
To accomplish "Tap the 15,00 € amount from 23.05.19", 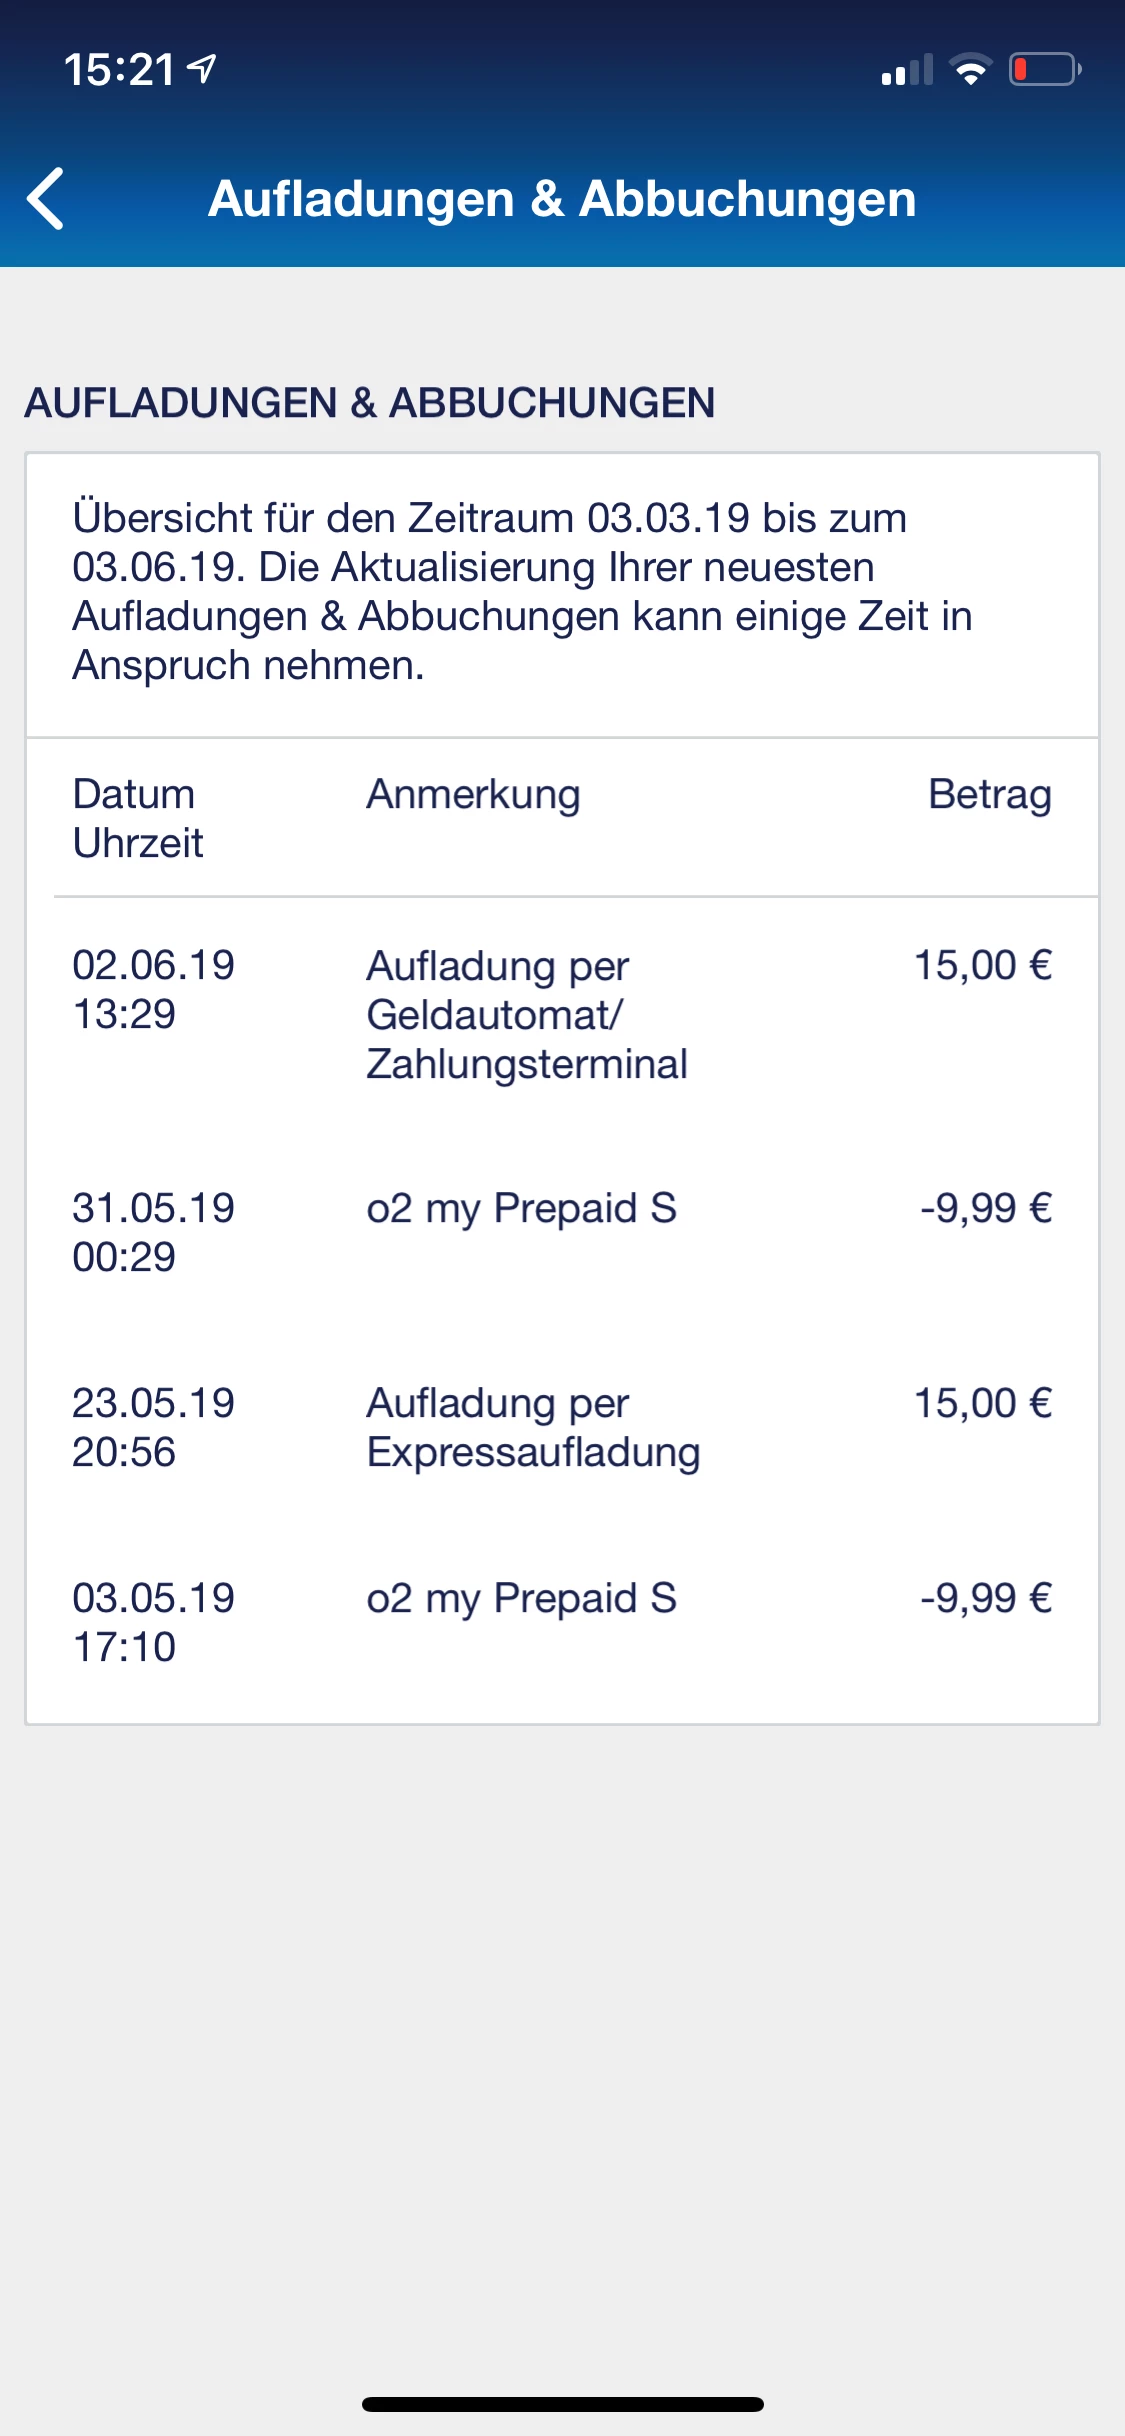I will 982,1403.
